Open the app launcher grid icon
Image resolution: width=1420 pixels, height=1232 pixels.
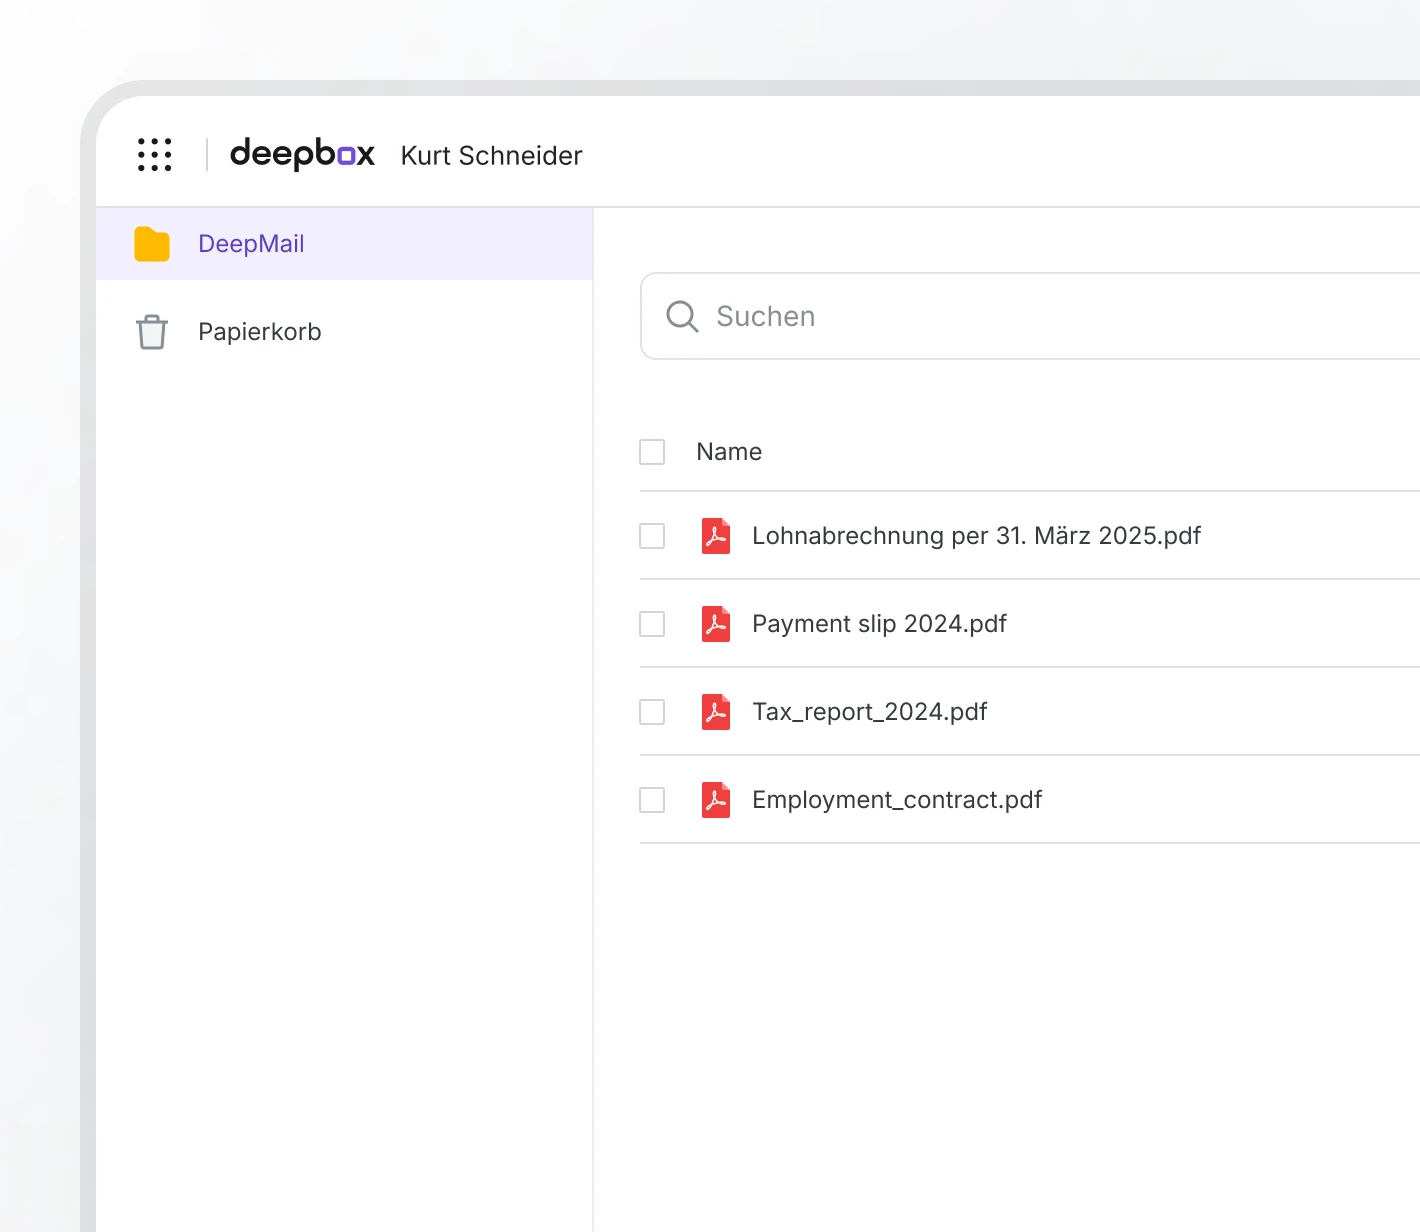coord(155,155)
